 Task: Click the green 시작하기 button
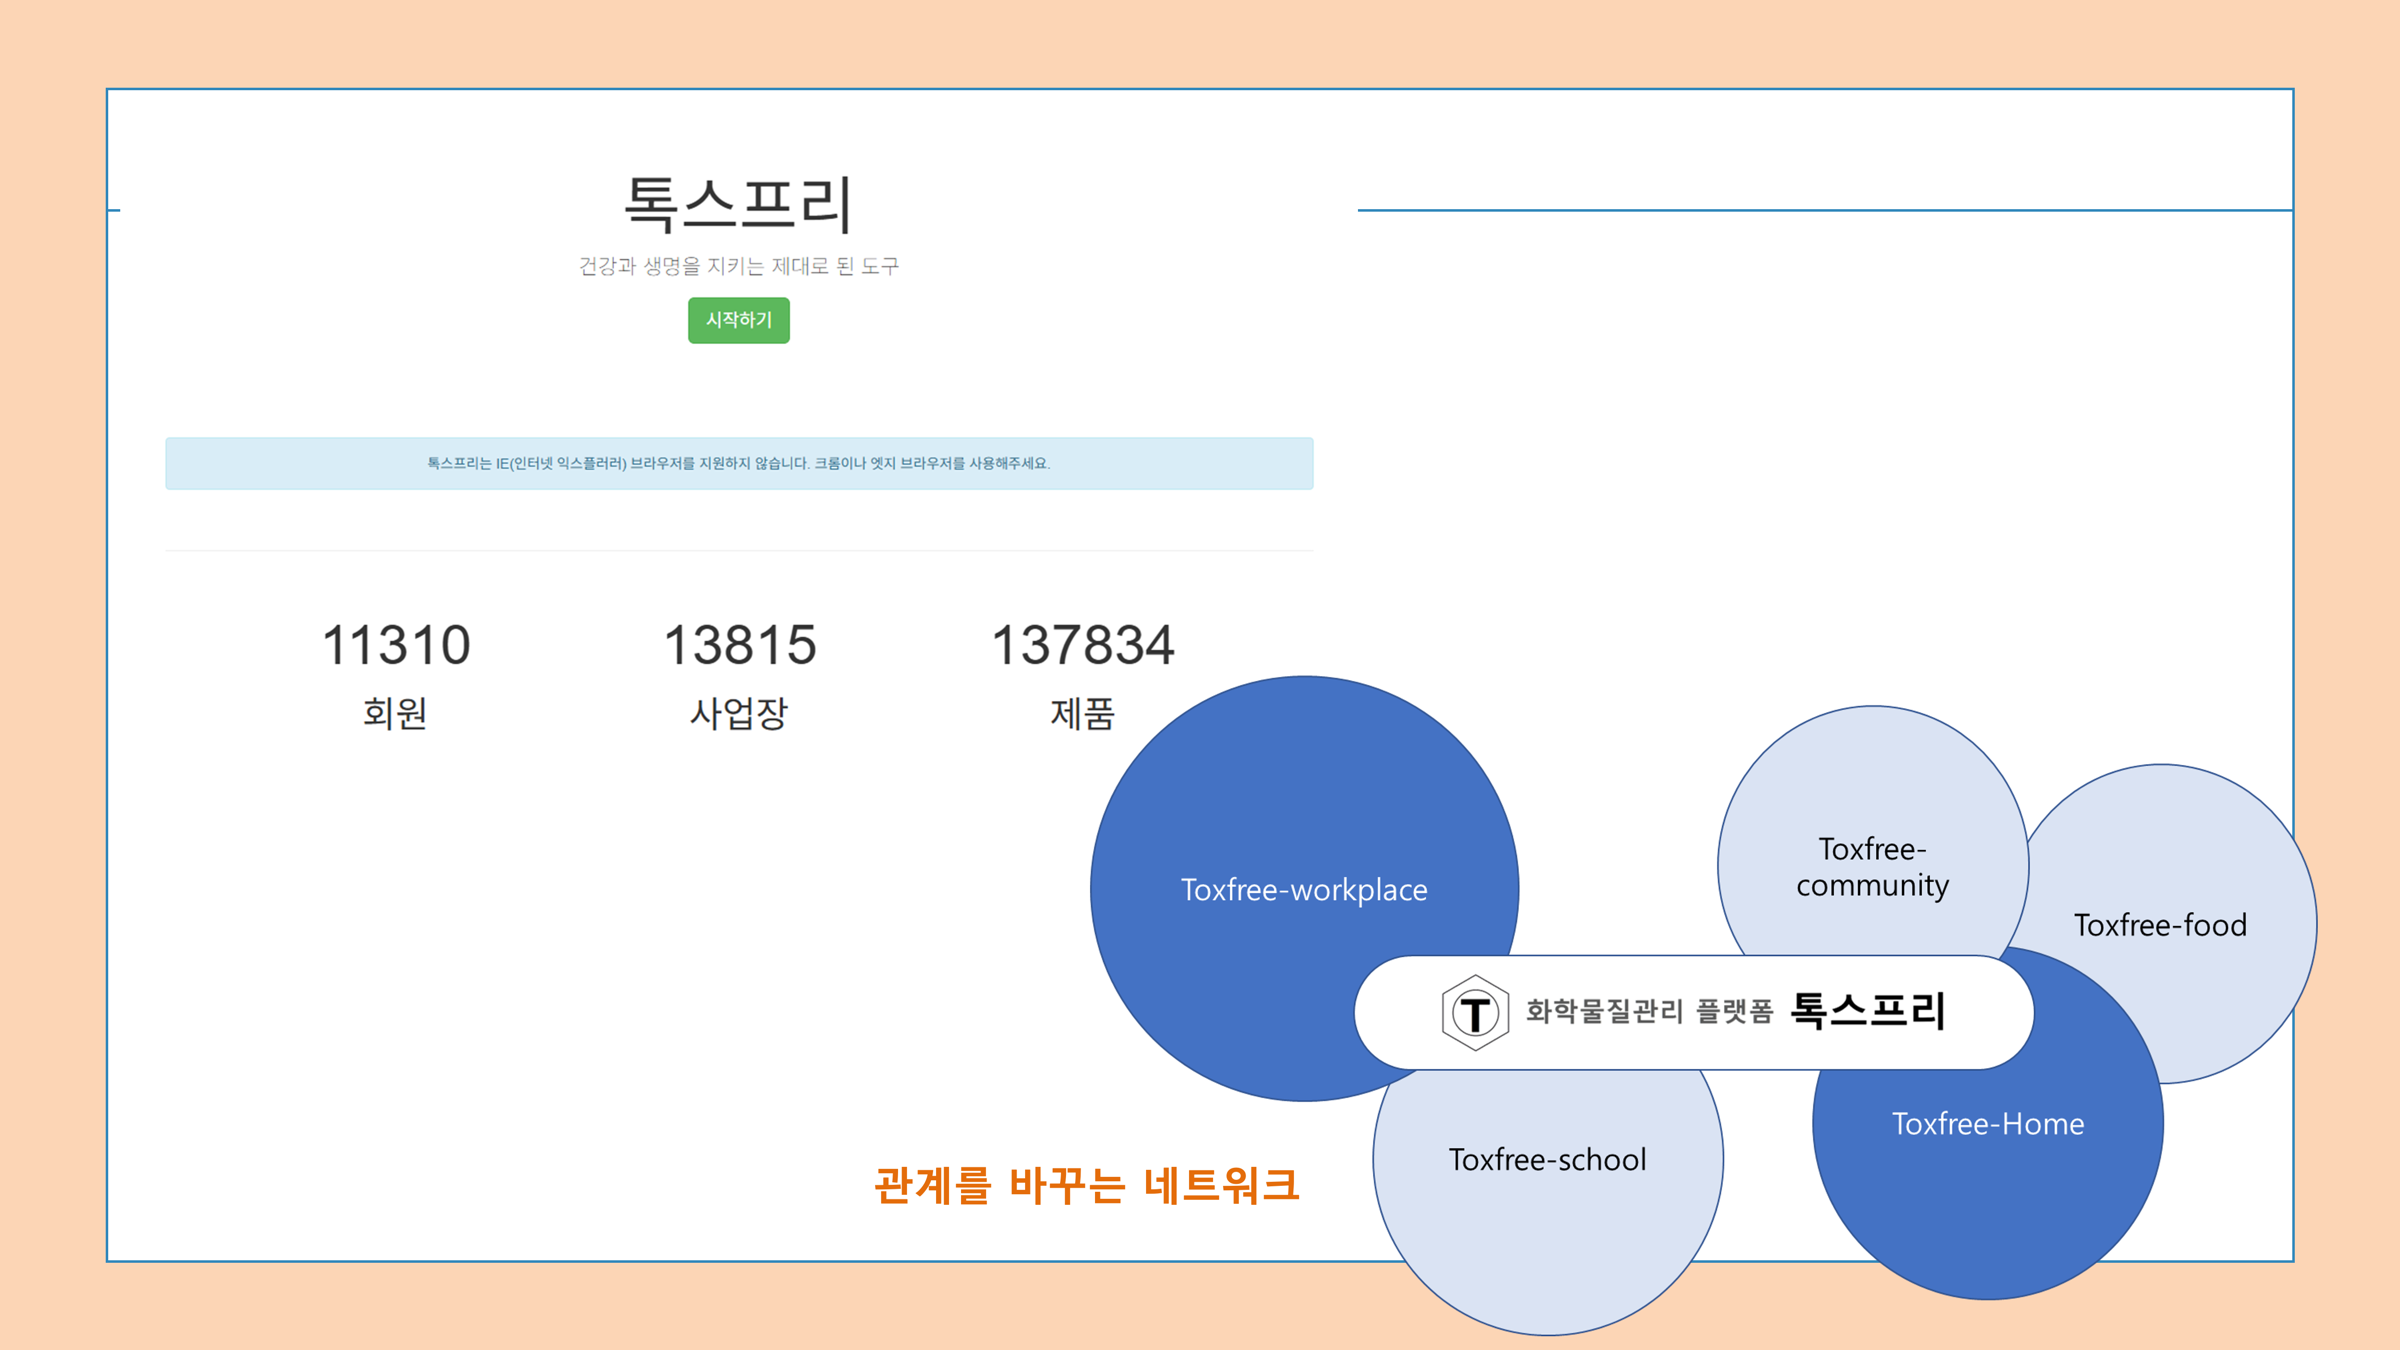coord(738,320)
